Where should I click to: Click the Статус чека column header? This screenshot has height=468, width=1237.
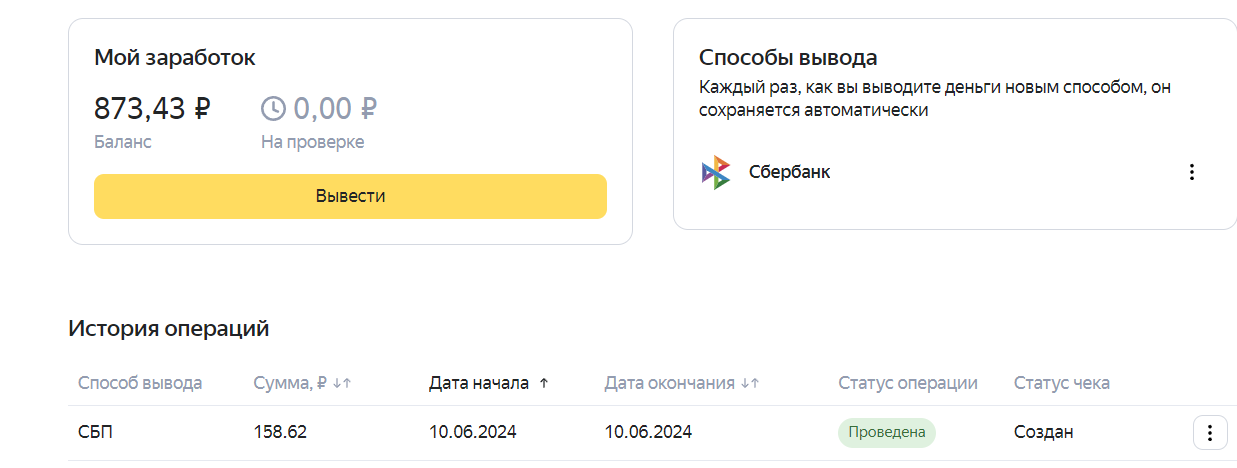pos(1061,383)
